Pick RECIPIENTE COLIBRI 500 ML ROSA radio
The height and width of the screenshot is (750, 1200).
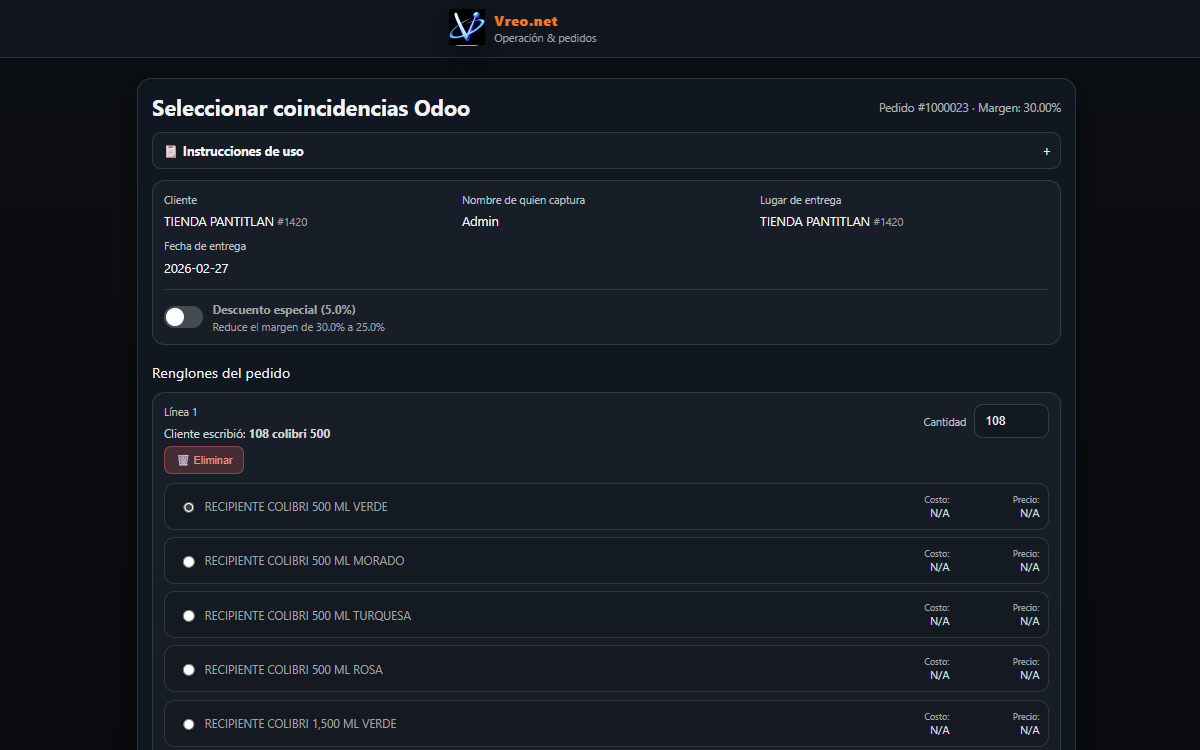point(189,669)
